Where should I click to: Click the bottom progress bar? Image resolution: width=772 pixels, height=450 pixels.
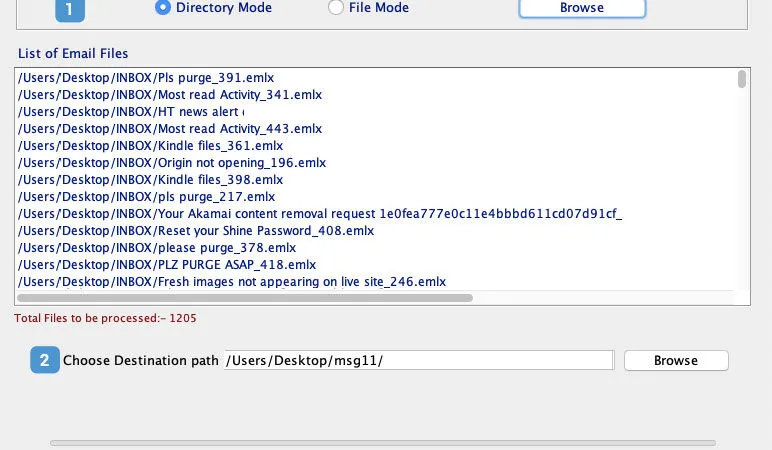click(383, 443)
